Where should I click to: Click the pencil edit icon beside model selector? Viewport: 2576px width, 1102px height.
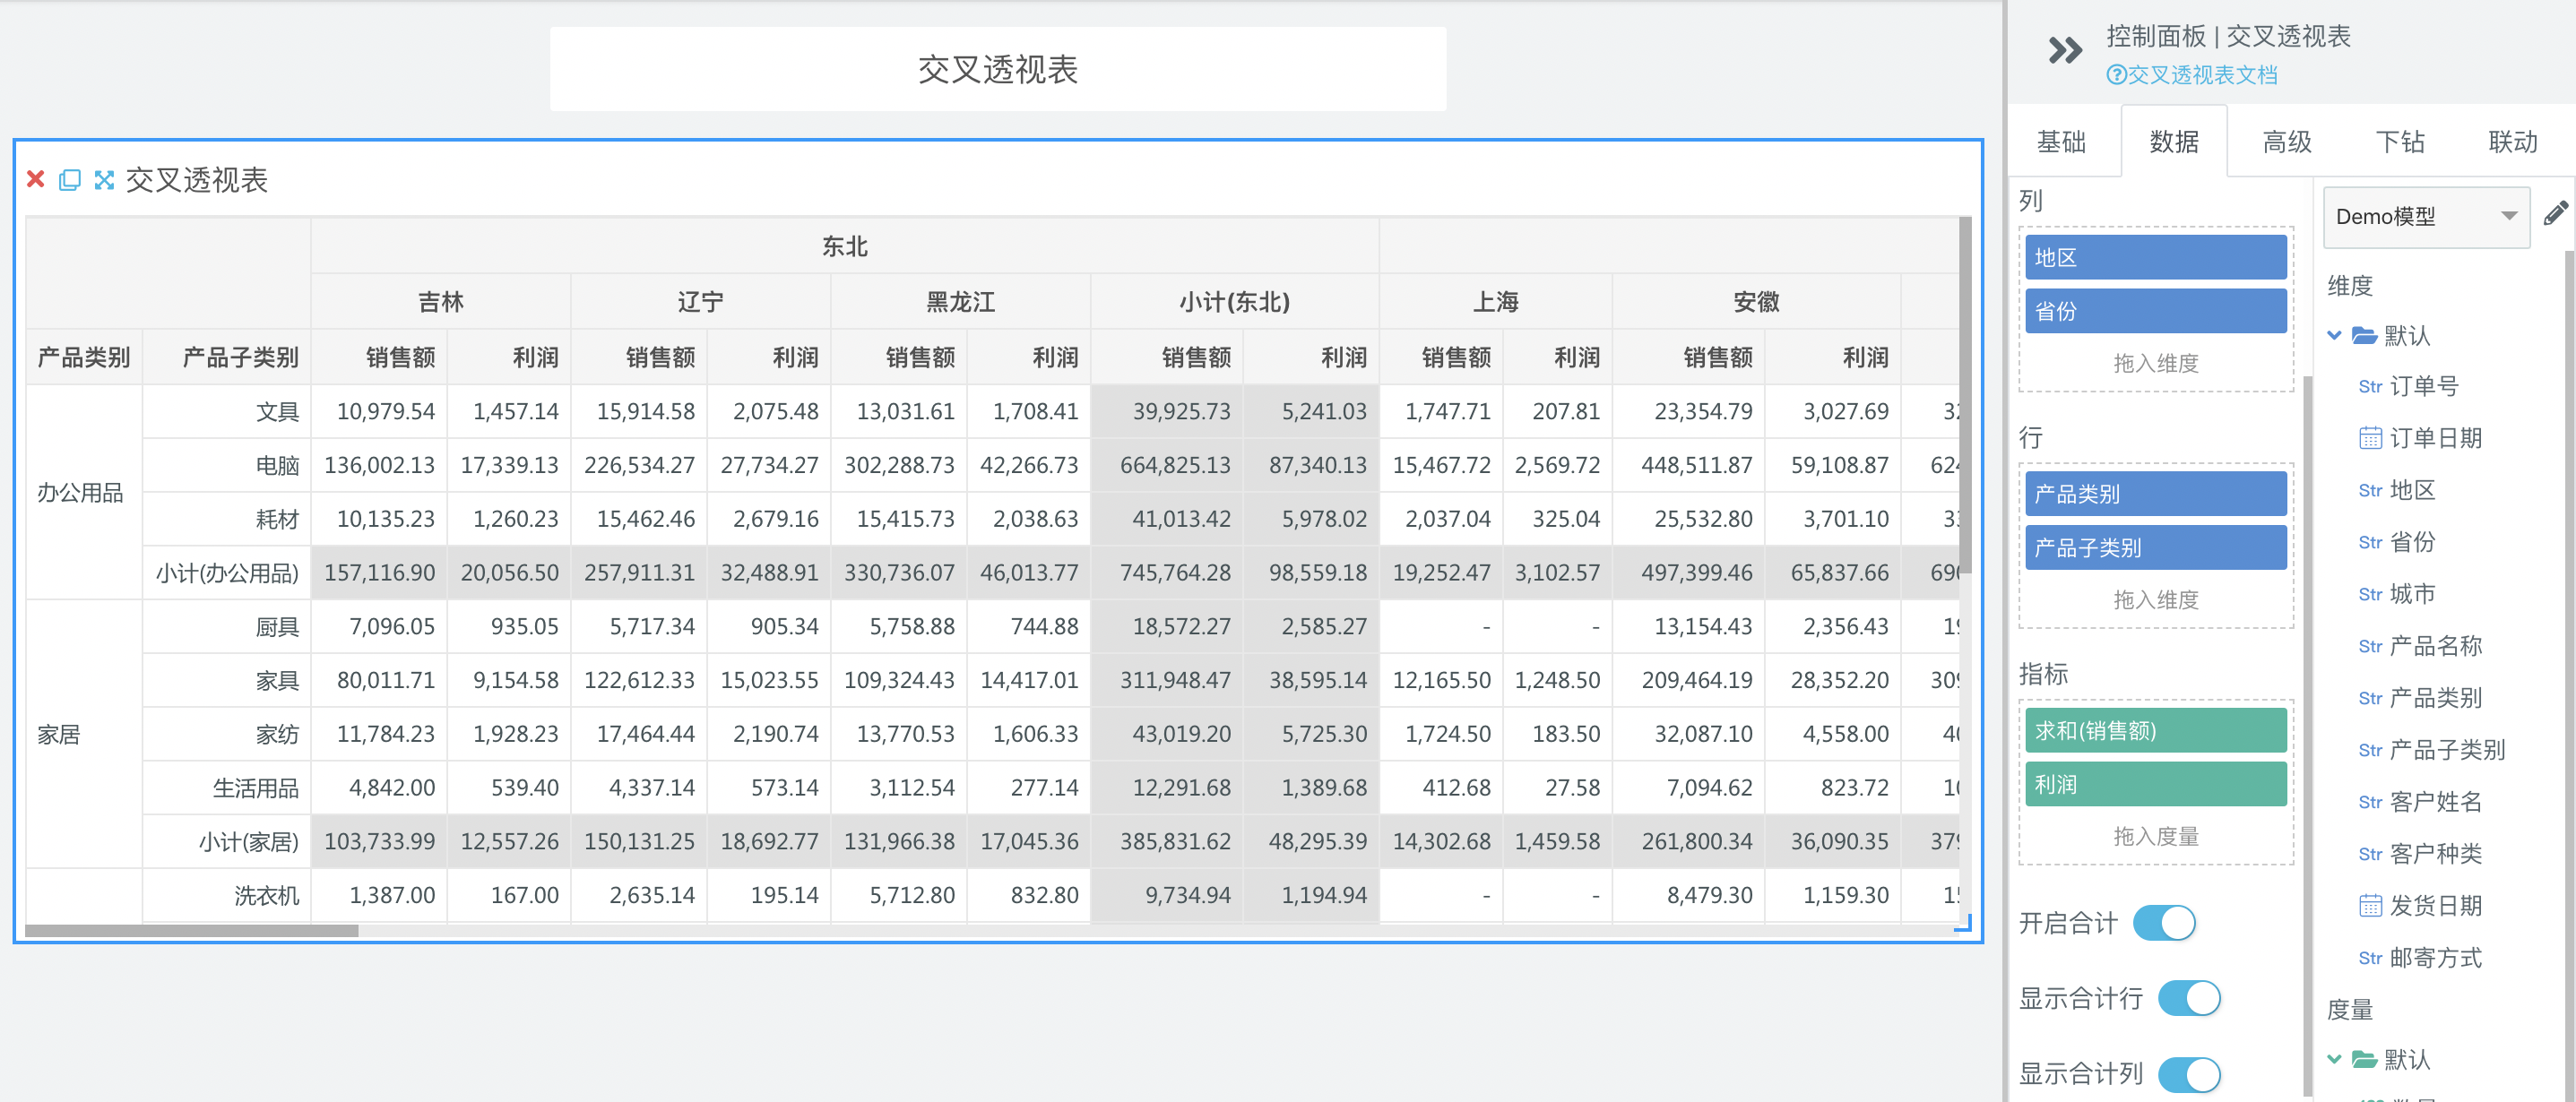coord(2555,214)
